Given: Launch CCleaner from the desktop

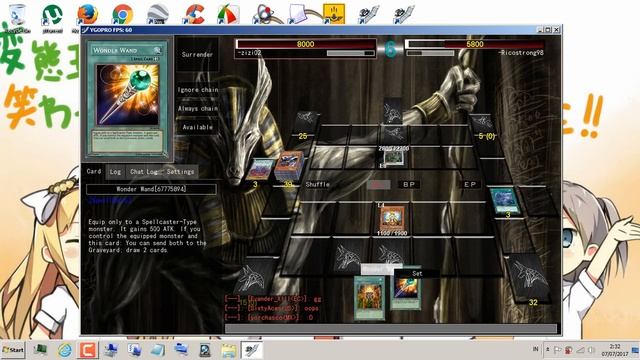Looking at the screenshot, I should [x=193, y=15].
